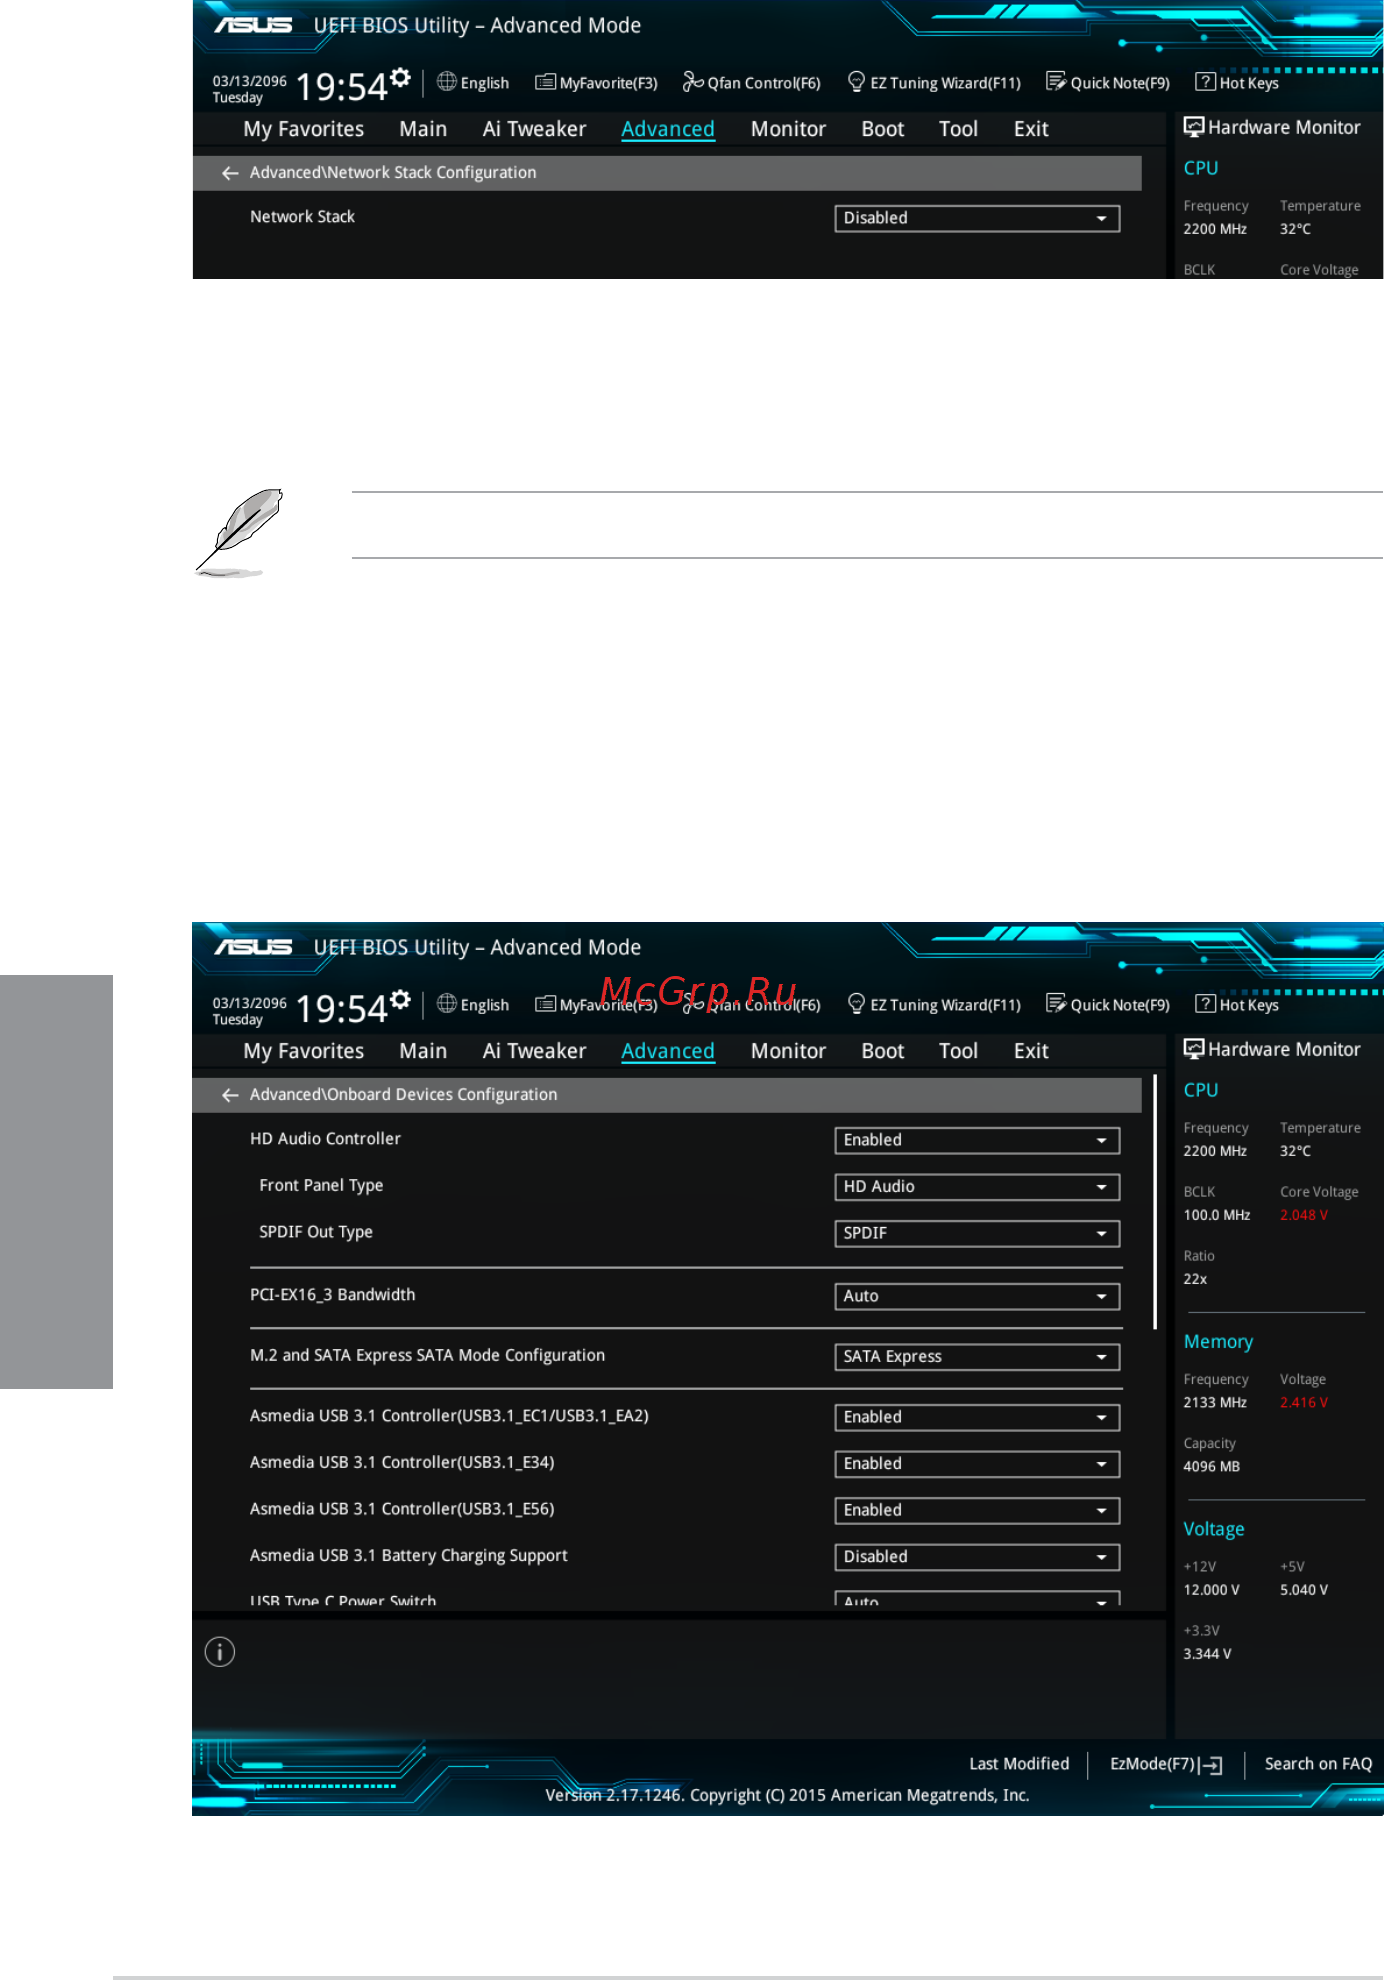
Task: Open Tool tab in Network Stack screen
Action: click(958, 129)
